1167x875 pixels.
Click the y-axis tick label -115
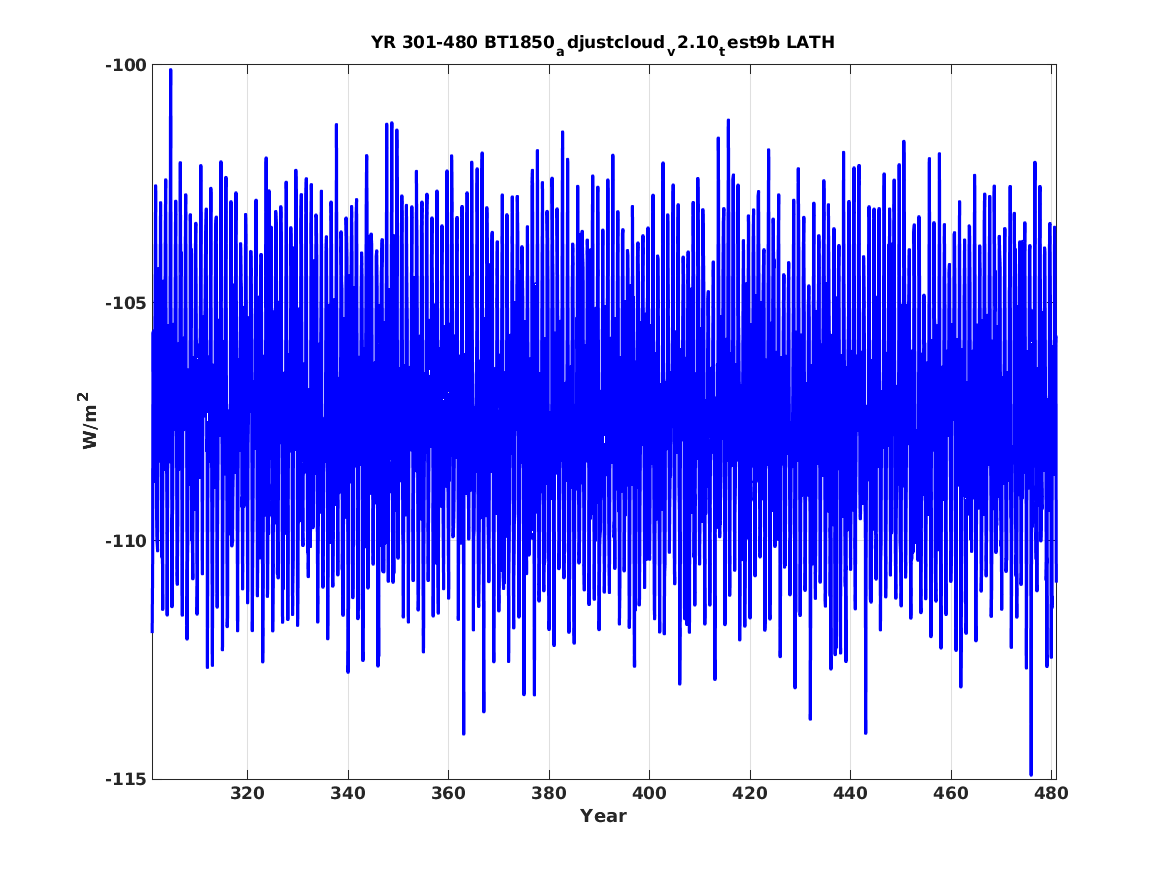point(126,779)
